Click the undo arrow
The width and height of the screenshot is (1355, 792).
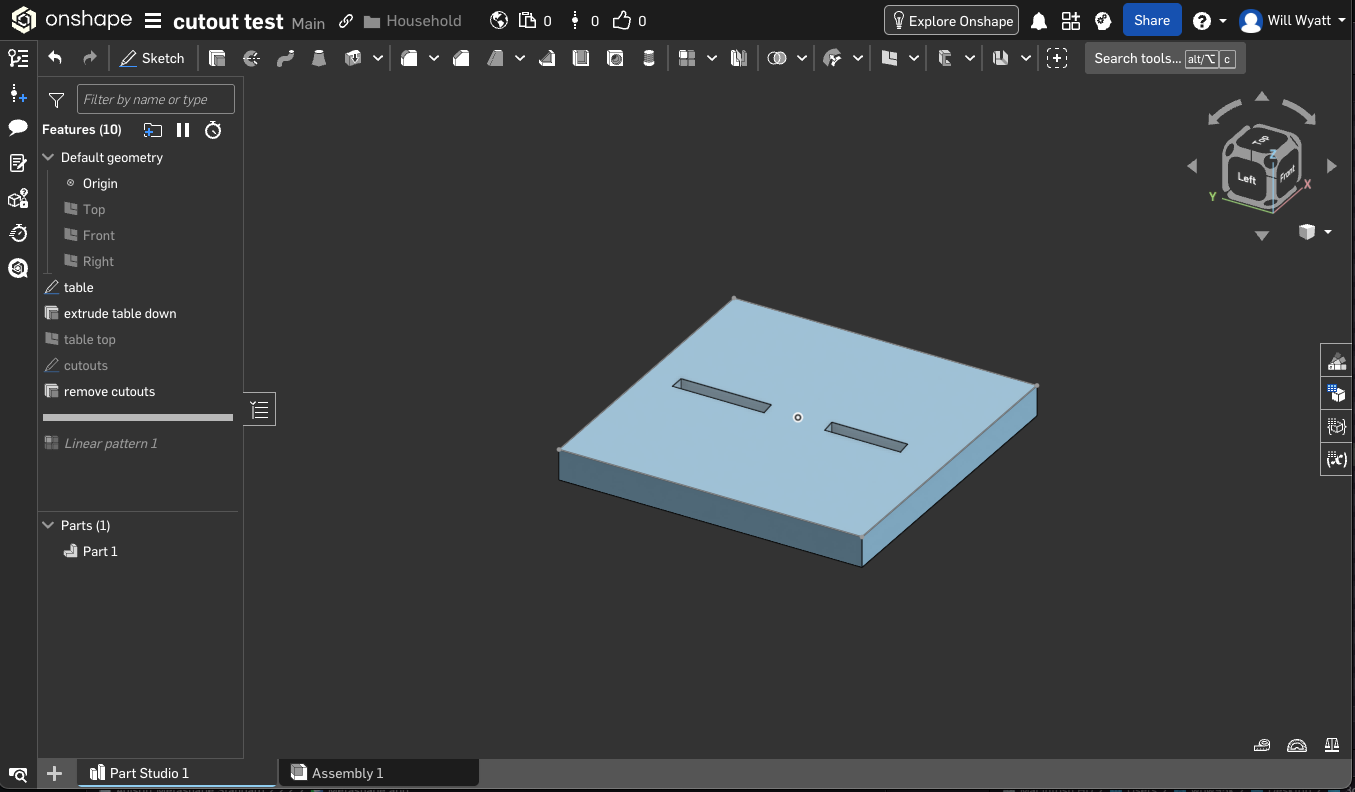(55, 59)
